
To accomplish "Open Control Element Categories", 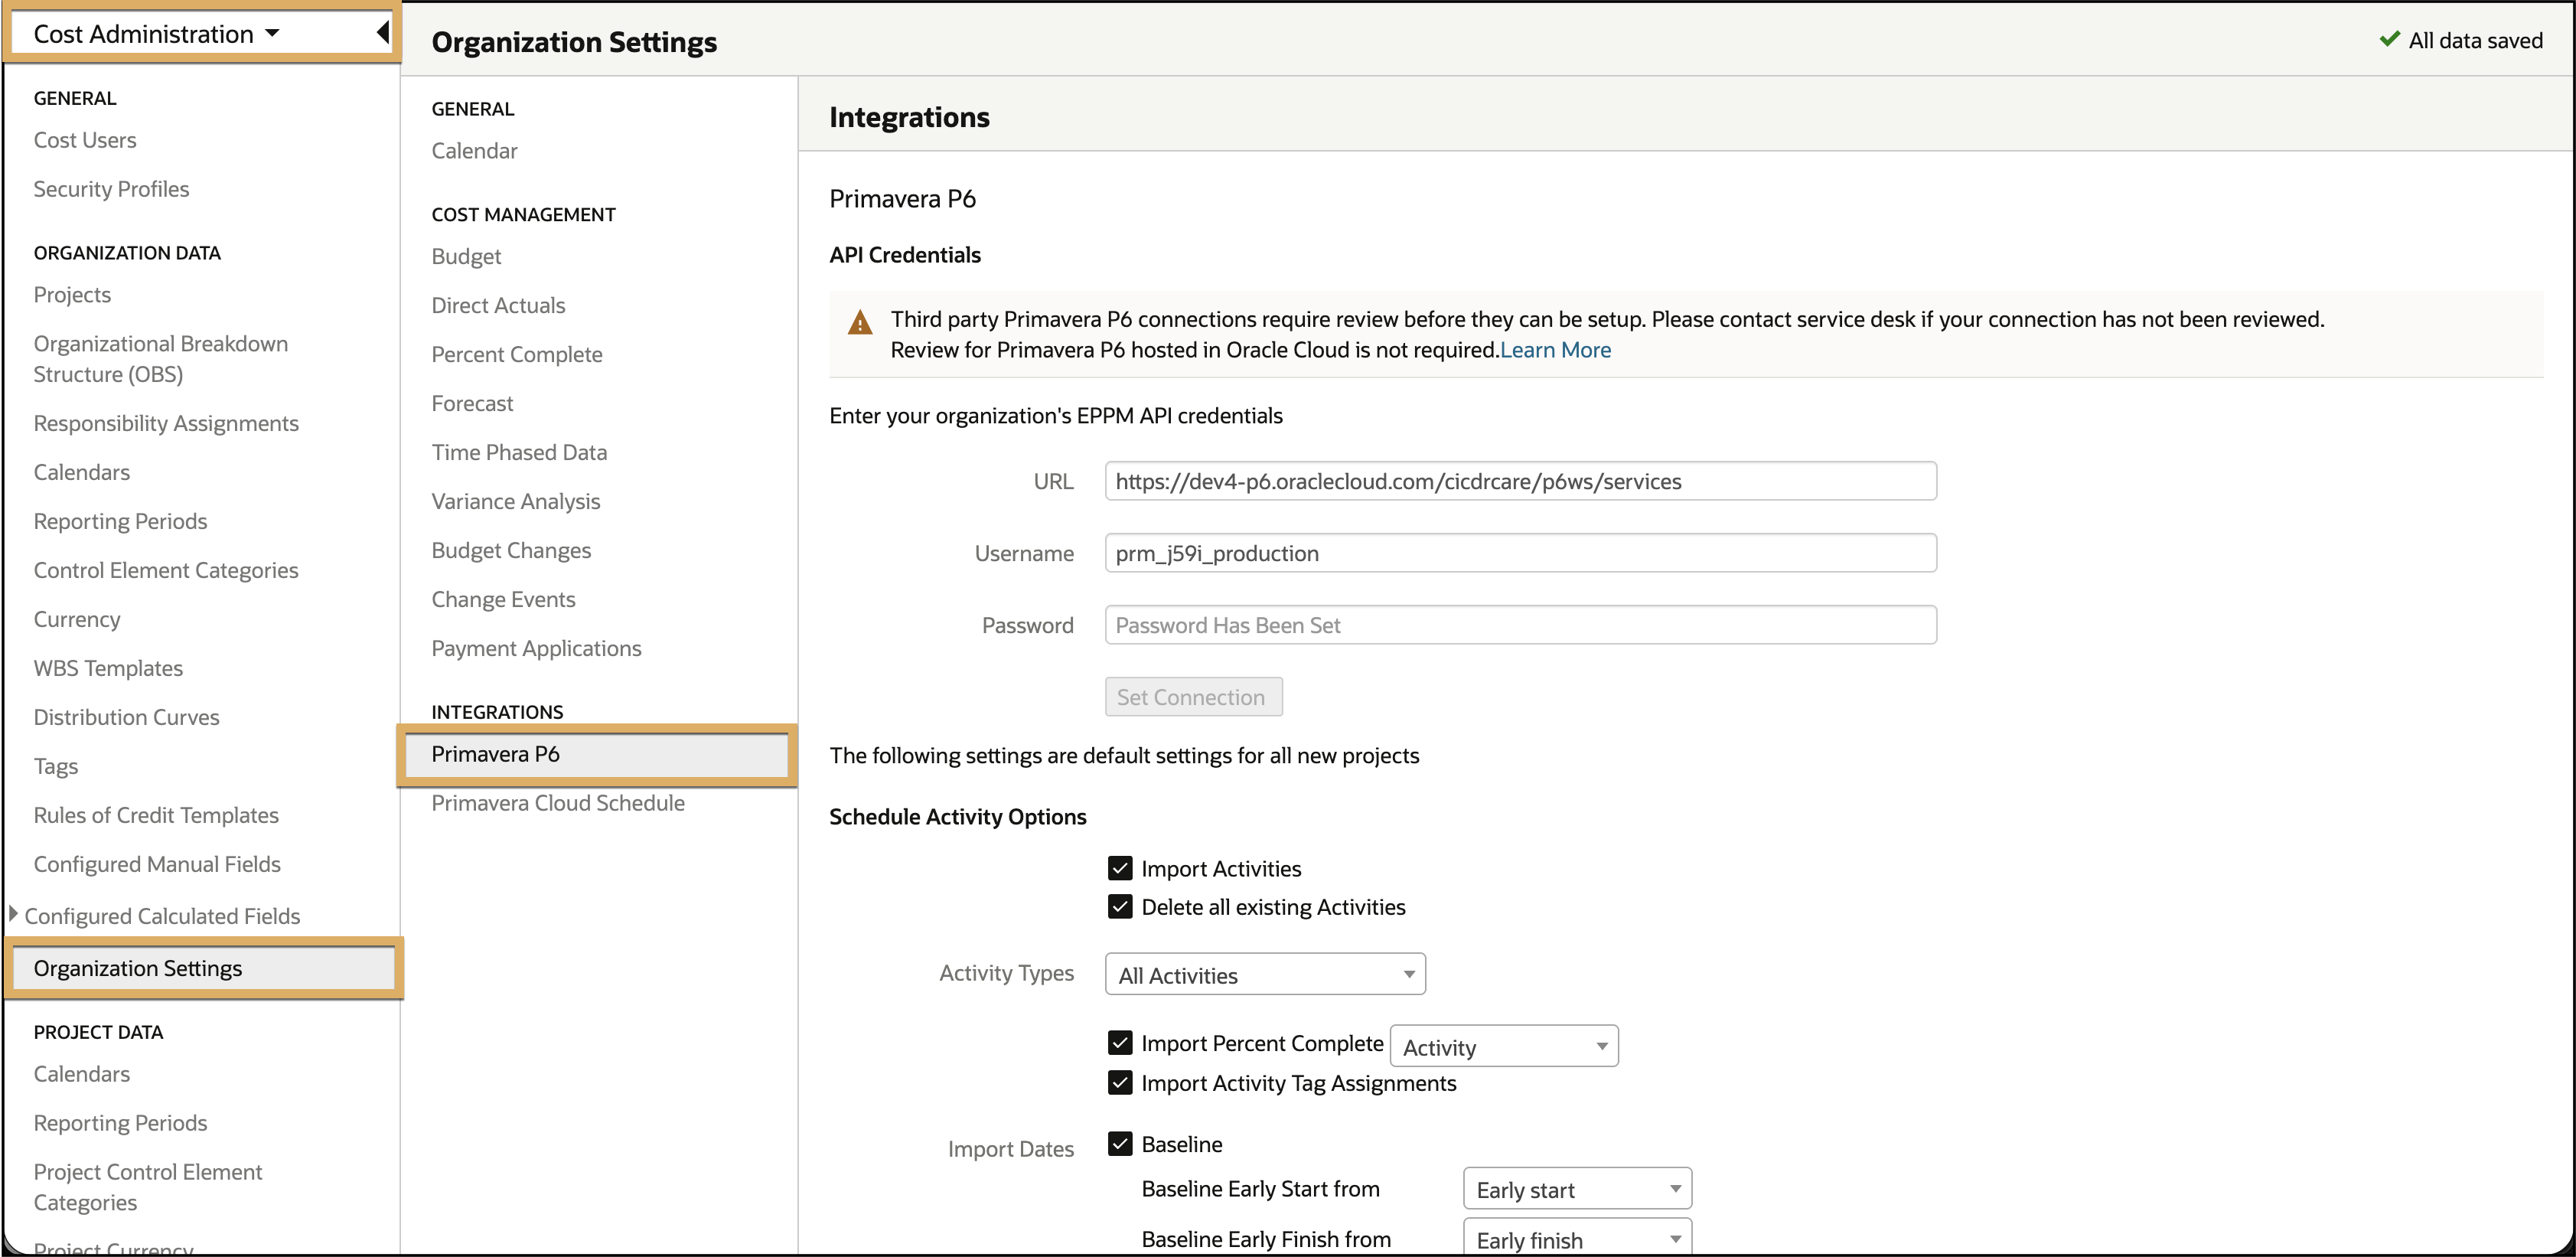I will click(x=166, y=570).
